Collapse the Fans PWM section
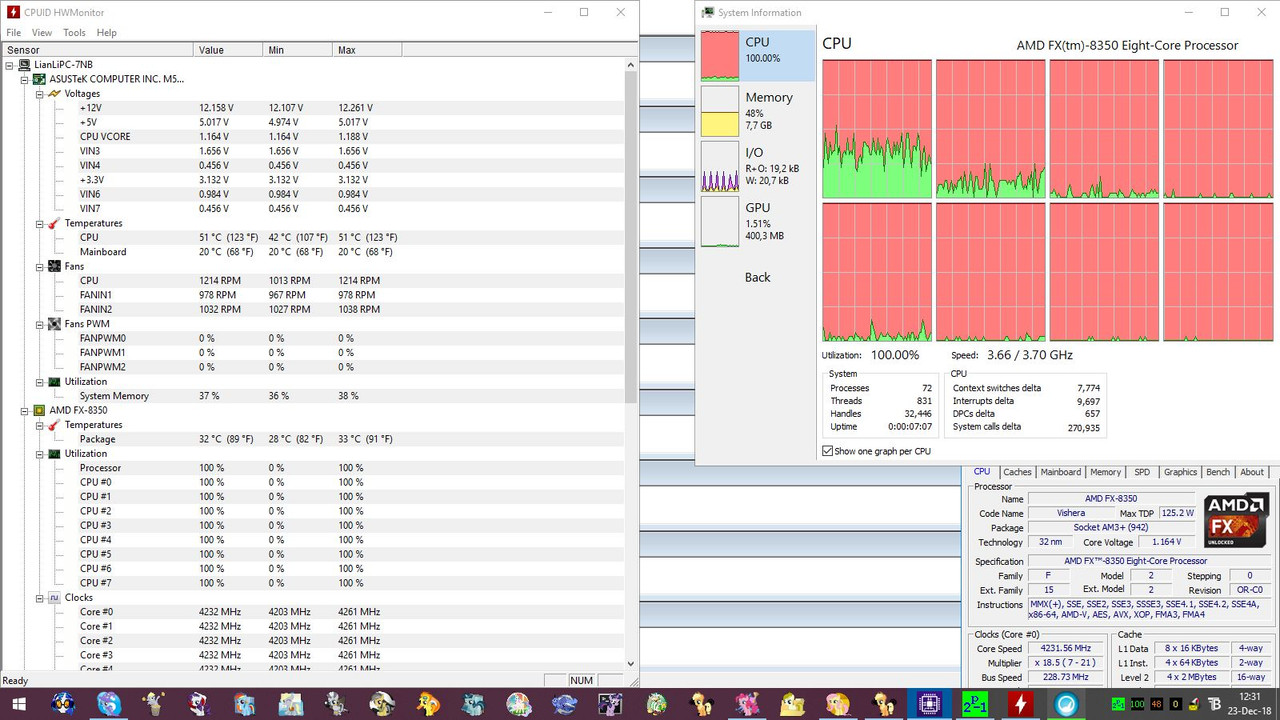 pos(40,324)
